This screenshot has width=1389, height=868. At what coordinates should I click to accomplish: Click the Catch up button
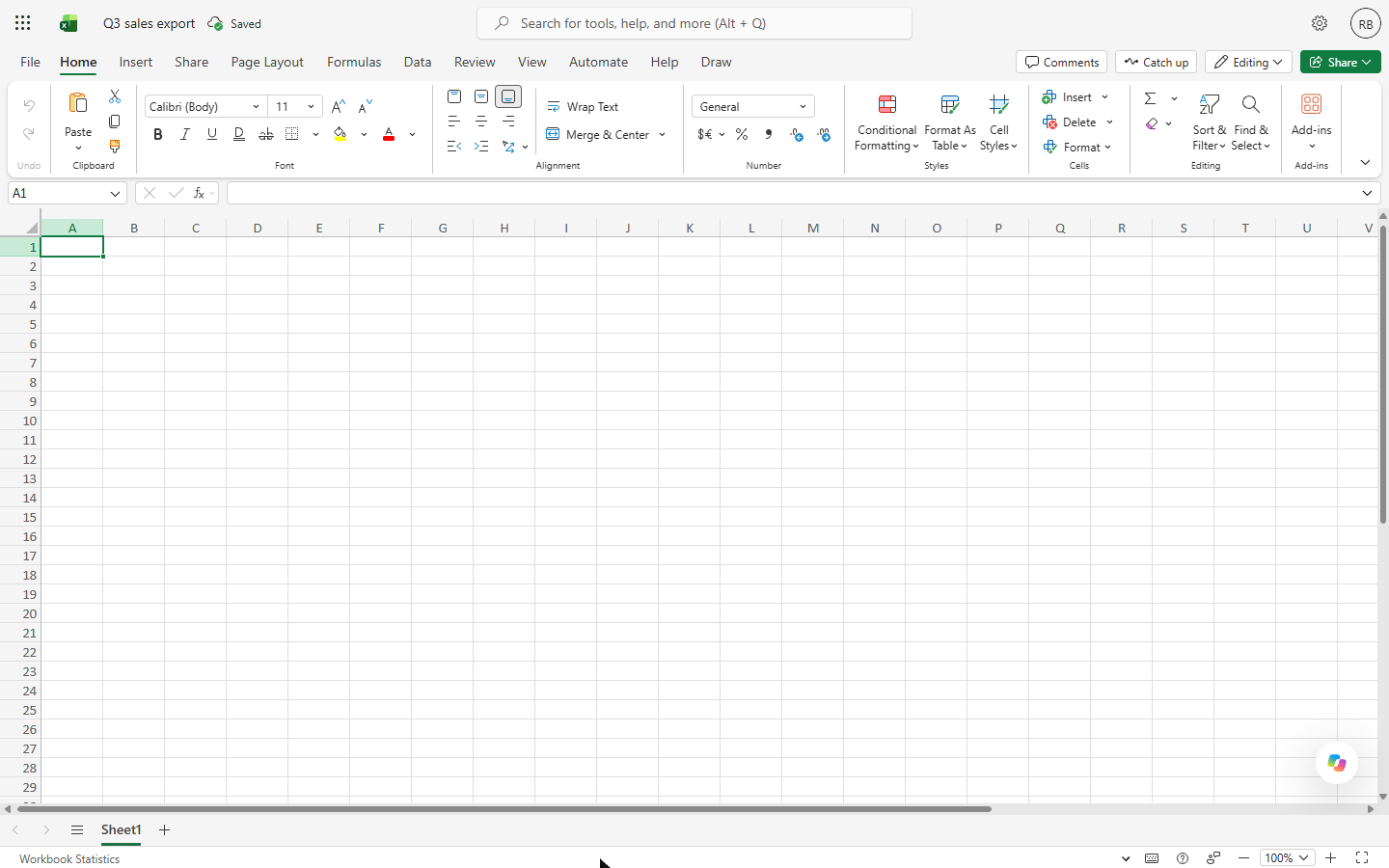pyautogui.click(x=1156, y=62)
